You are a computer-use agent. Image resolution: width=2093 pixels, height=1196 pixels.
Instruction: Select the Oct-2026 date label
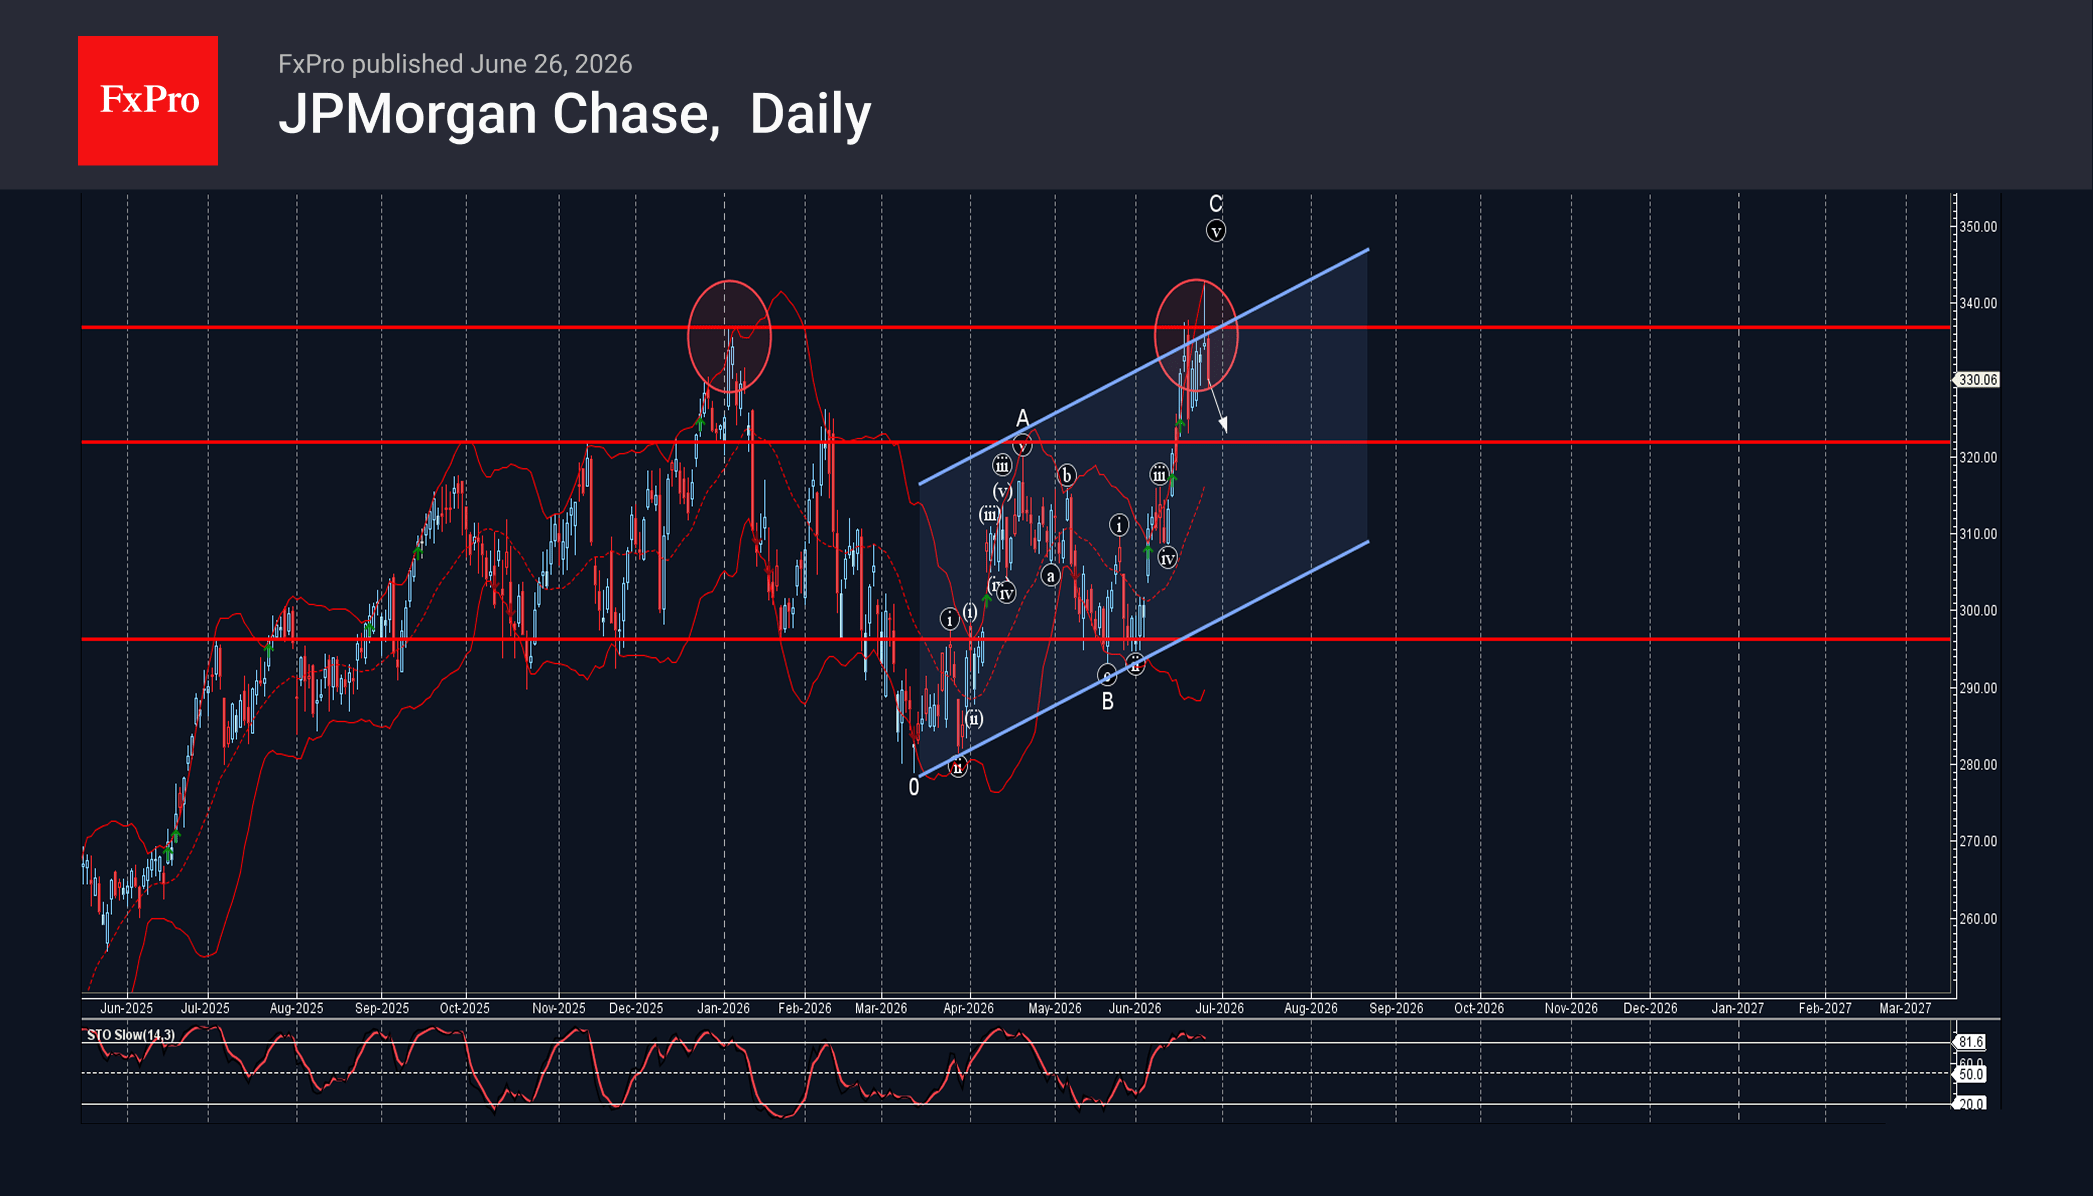click(x=1479, y=1008)
